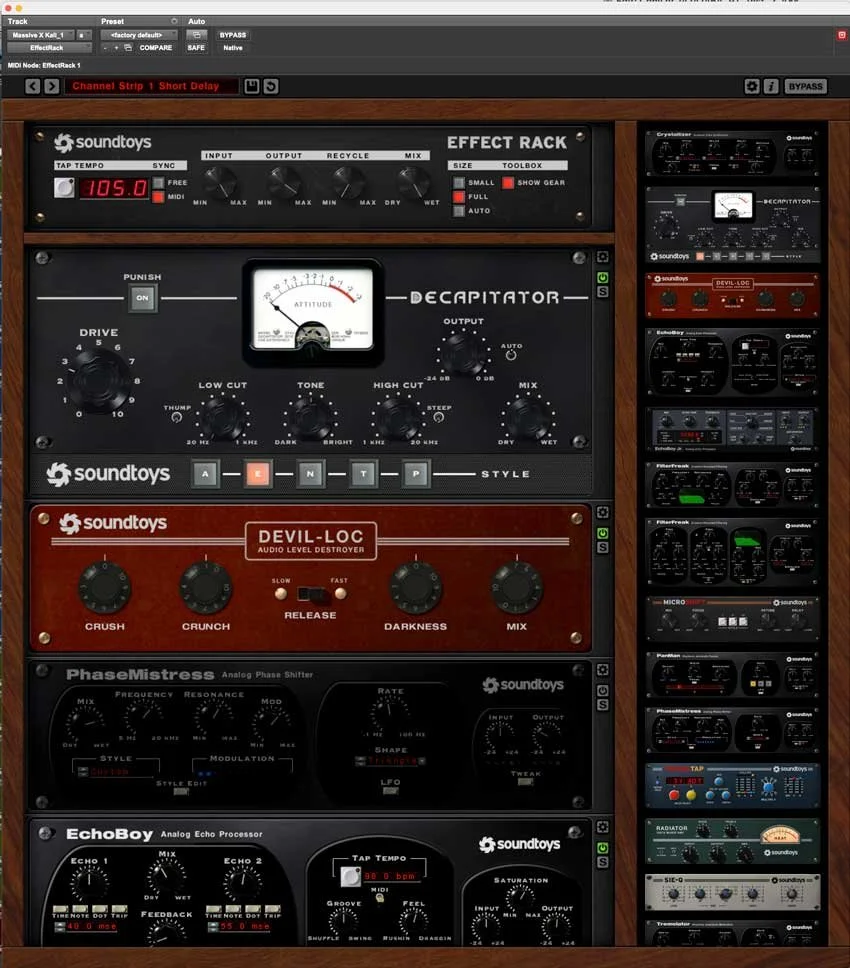This screenshot has height=968, width=850.
Task: Click Effect Rack BYPASS button near info icon
Action: coord(806,86)
